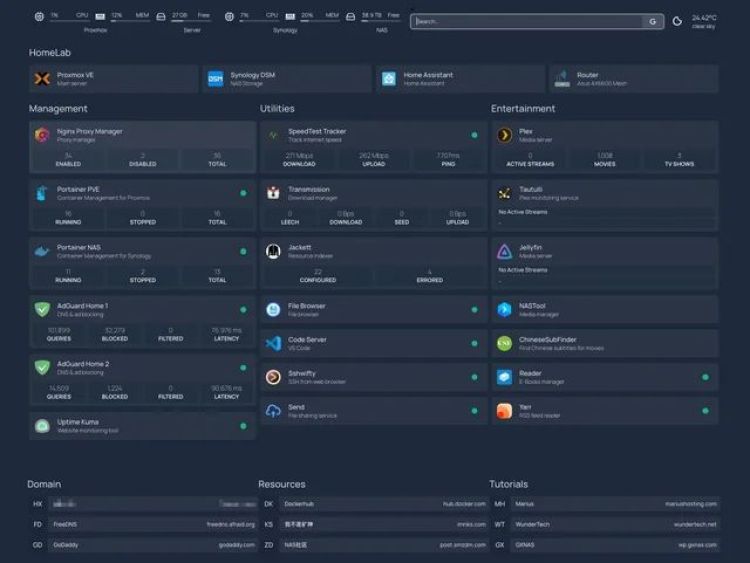Open the Proxmox VE logo icon

pos(42,79)
